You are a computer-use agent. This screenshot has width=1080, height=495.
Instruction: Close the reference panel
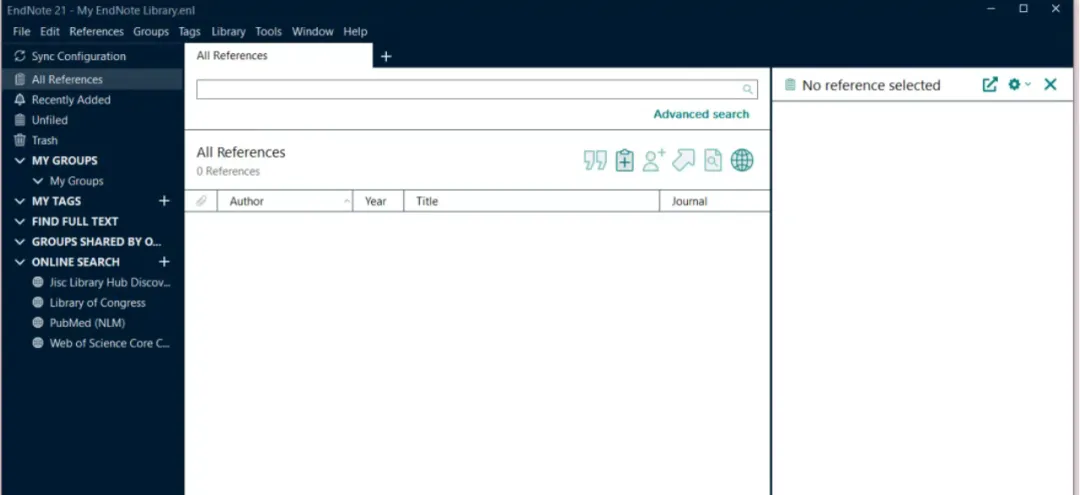(x=1050, y=85)
